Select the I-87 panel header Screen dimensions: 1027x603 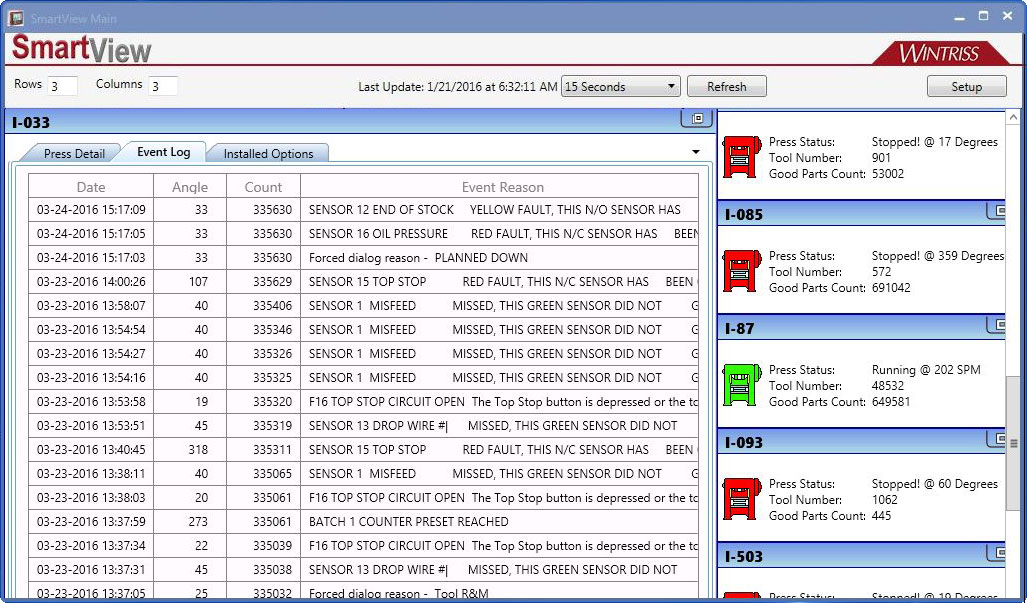(861, 327)
